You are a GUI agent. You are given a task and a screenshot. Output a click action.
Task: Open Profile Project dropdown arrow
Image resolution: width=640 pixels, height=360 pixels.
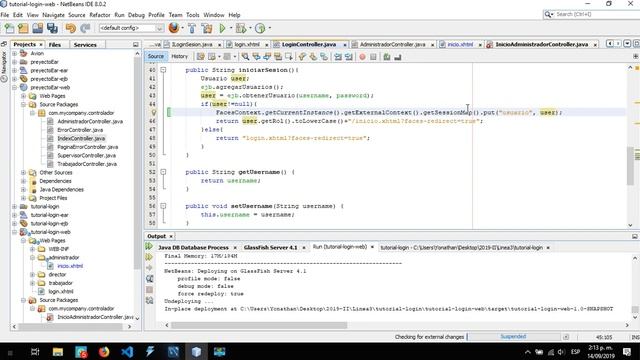[269, 28]
